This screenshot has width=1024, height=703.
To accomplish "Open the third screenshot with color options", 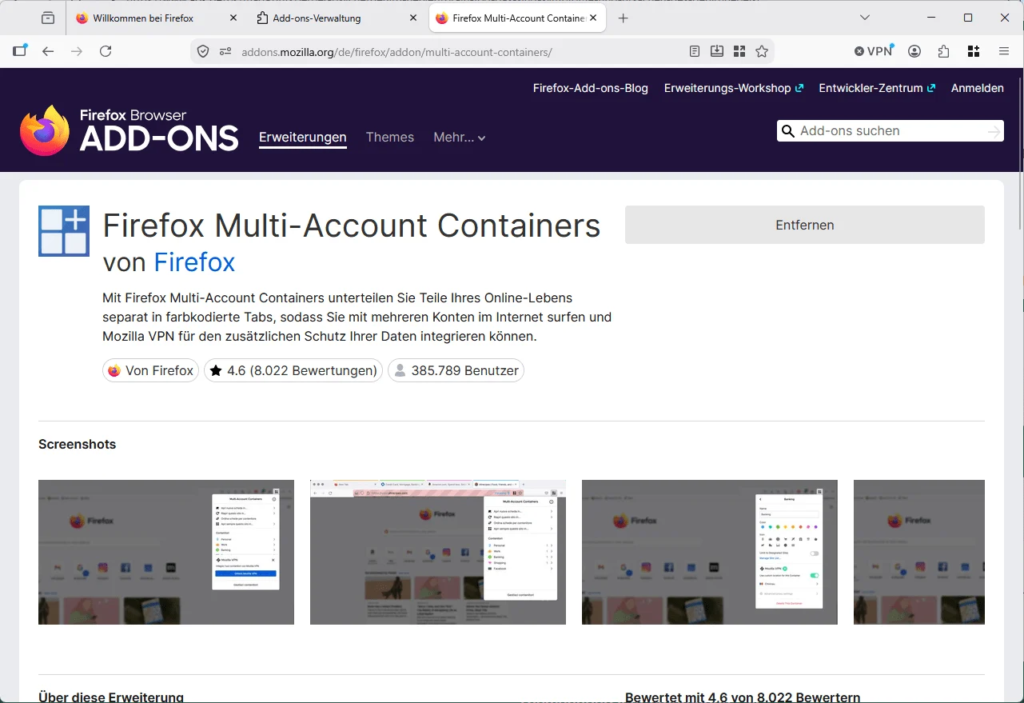I will click(x=709, y=552).
